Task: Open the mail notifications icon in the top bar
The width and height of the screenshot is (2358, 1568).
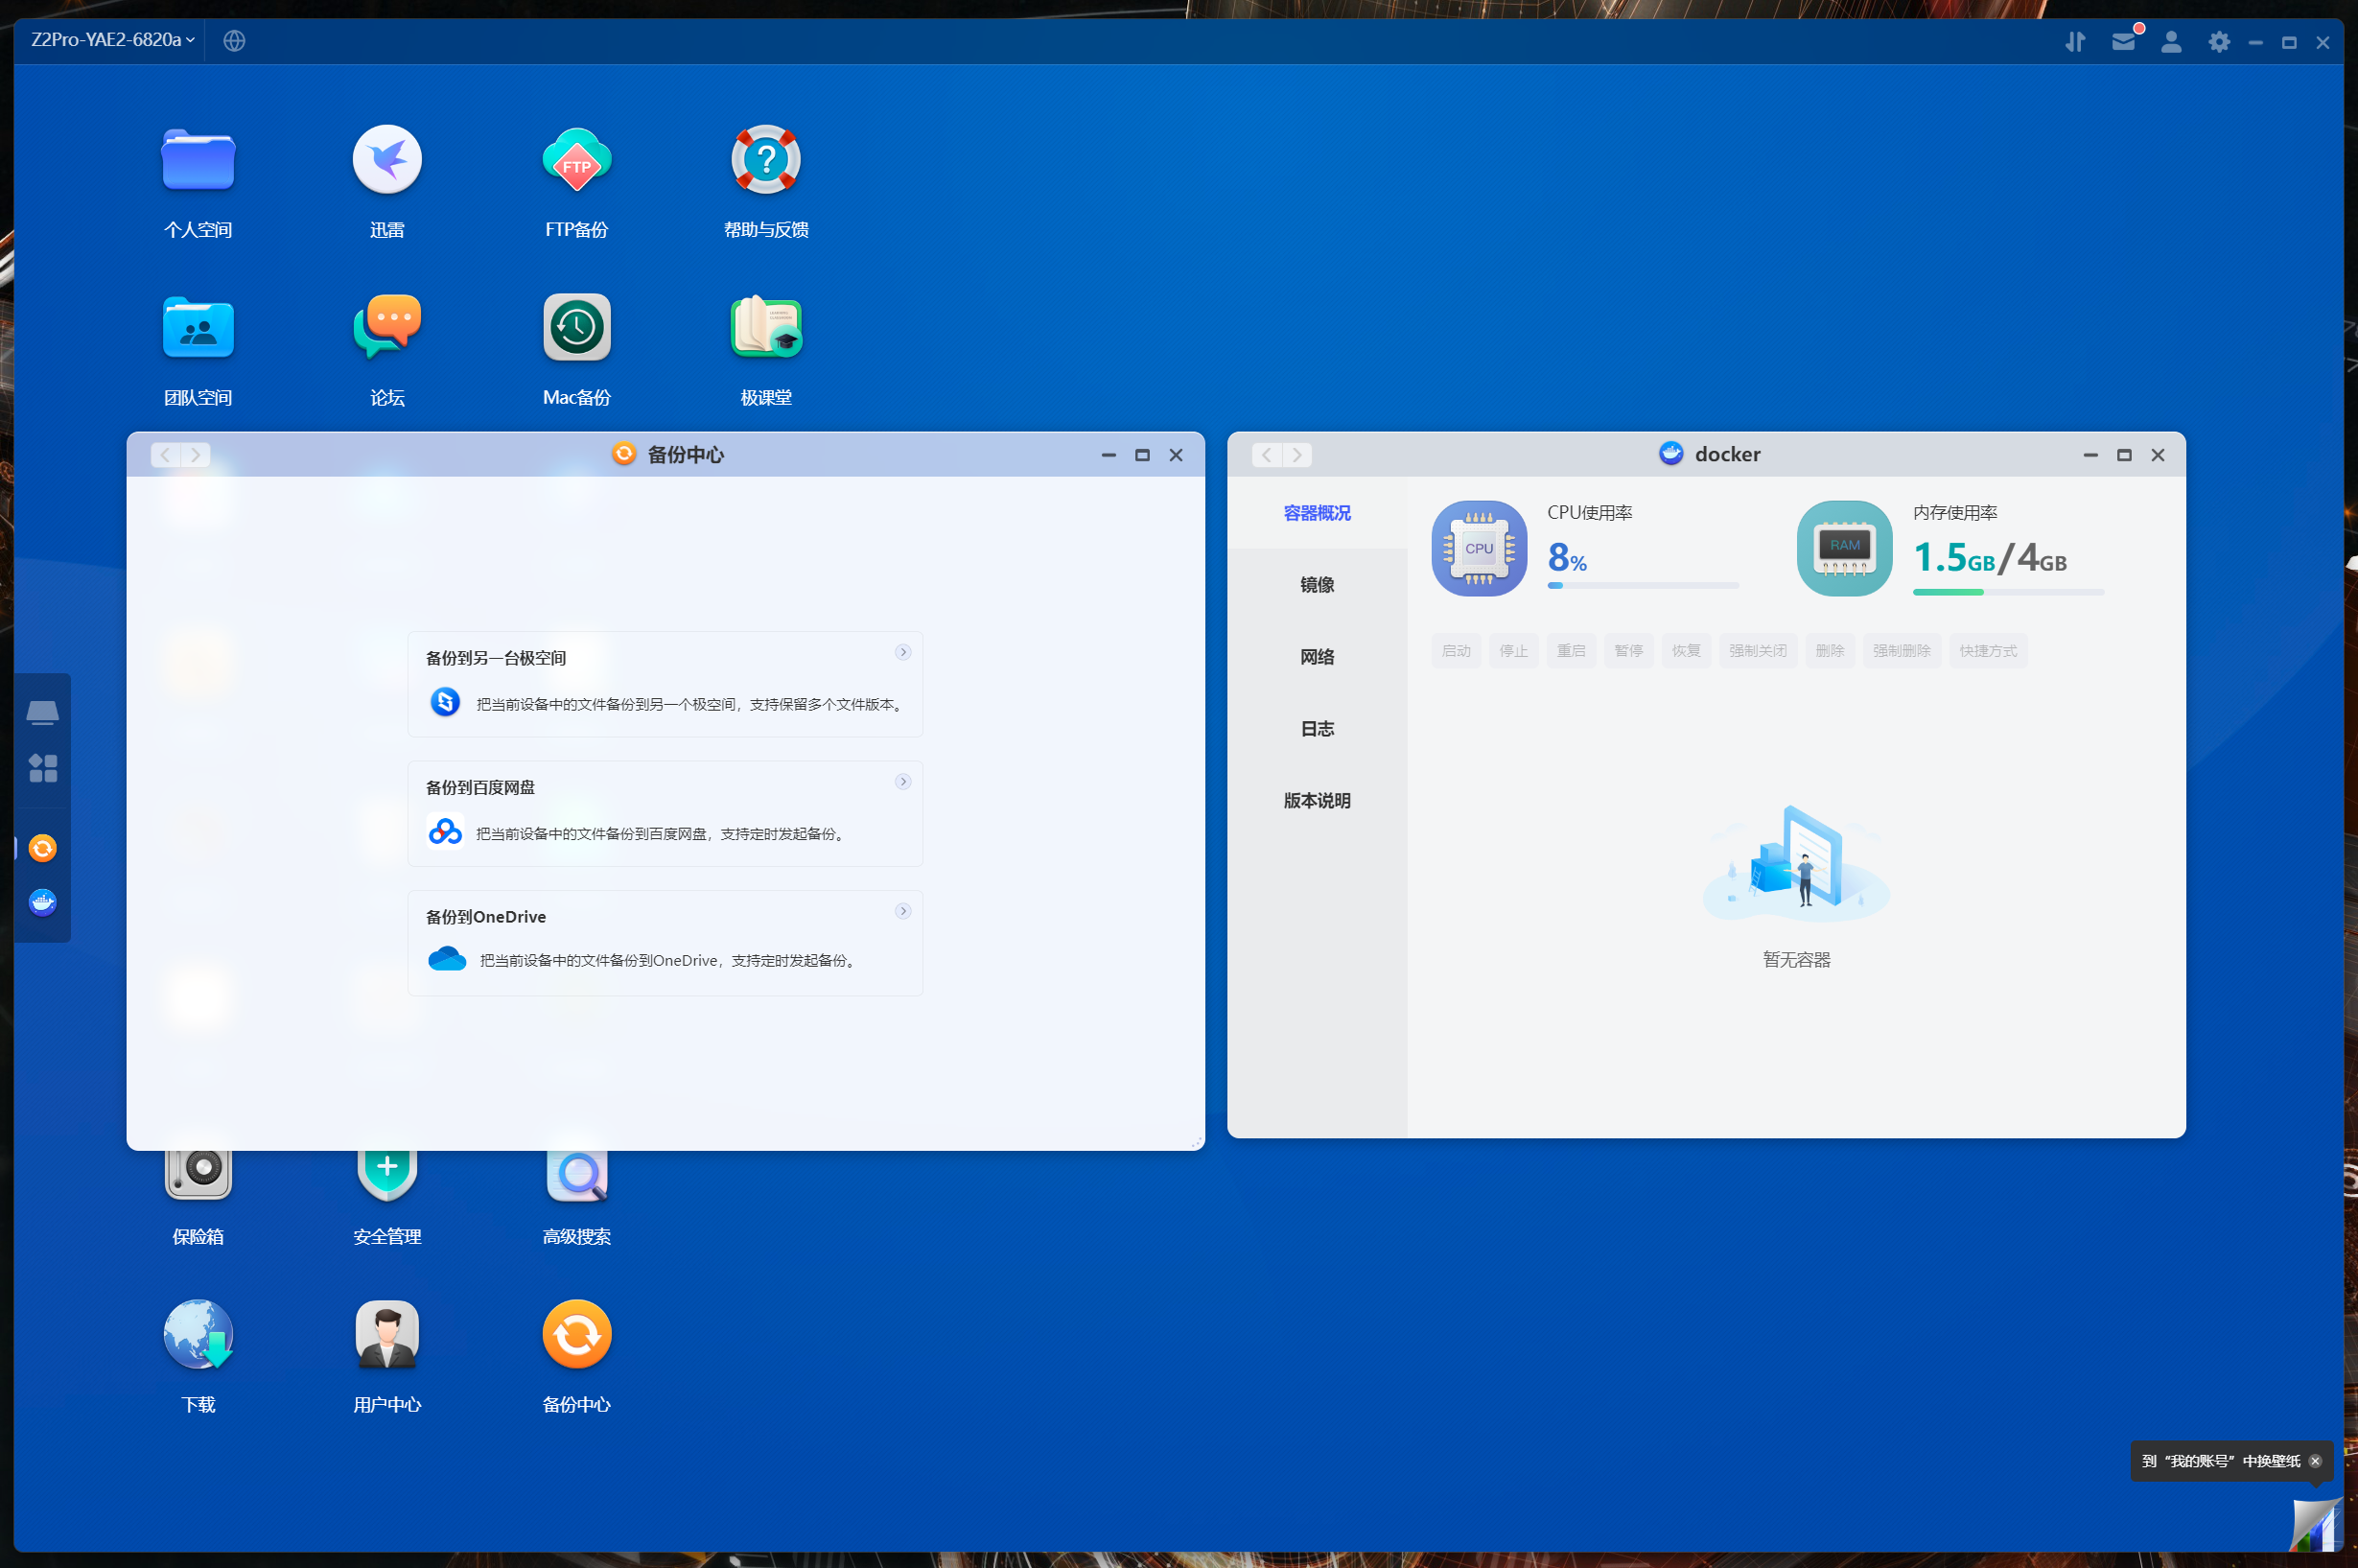Action: pos(2123,41)
